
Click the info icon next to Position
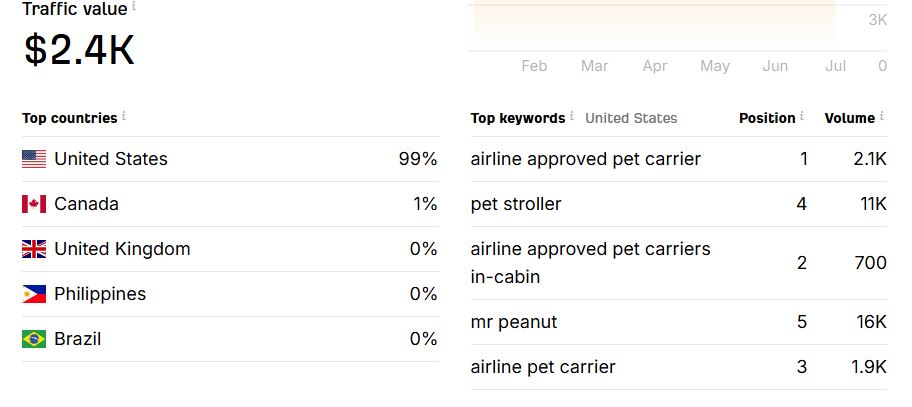(x=803, y=117)
